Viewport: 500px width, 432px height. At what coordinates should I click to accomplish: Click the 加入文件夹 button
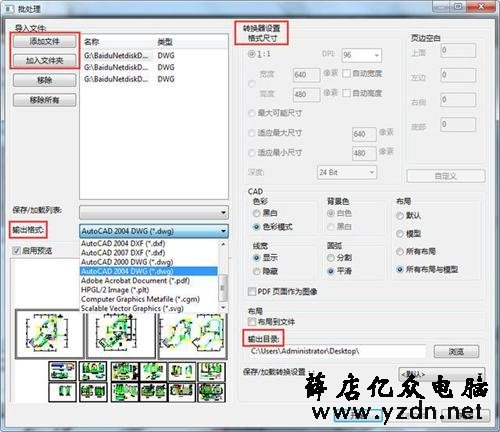click(44, 60)
